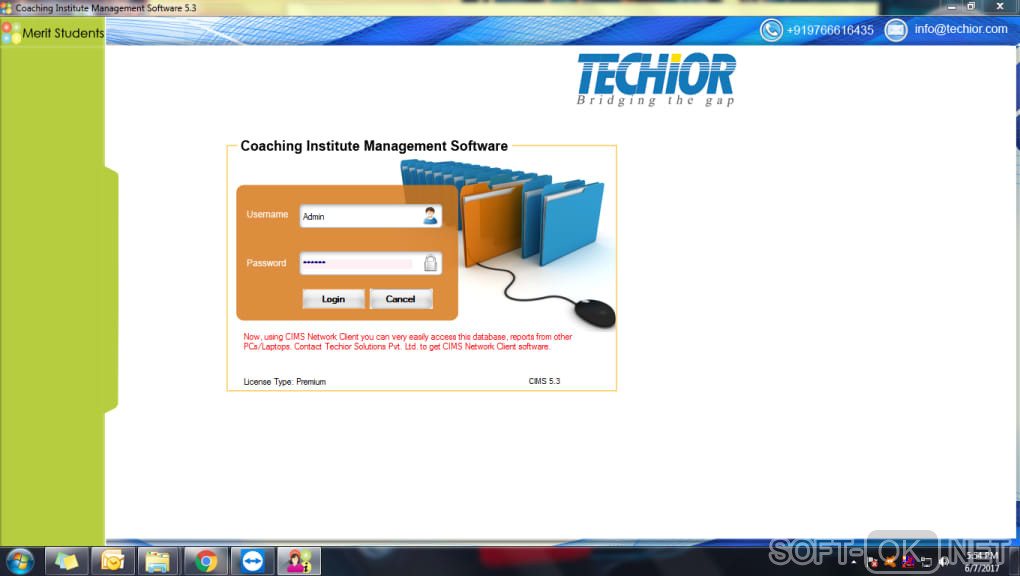This screenshot has height=576, width=1020.
Task: Click the Action Center flag tray icon
Action: point(873,562)
